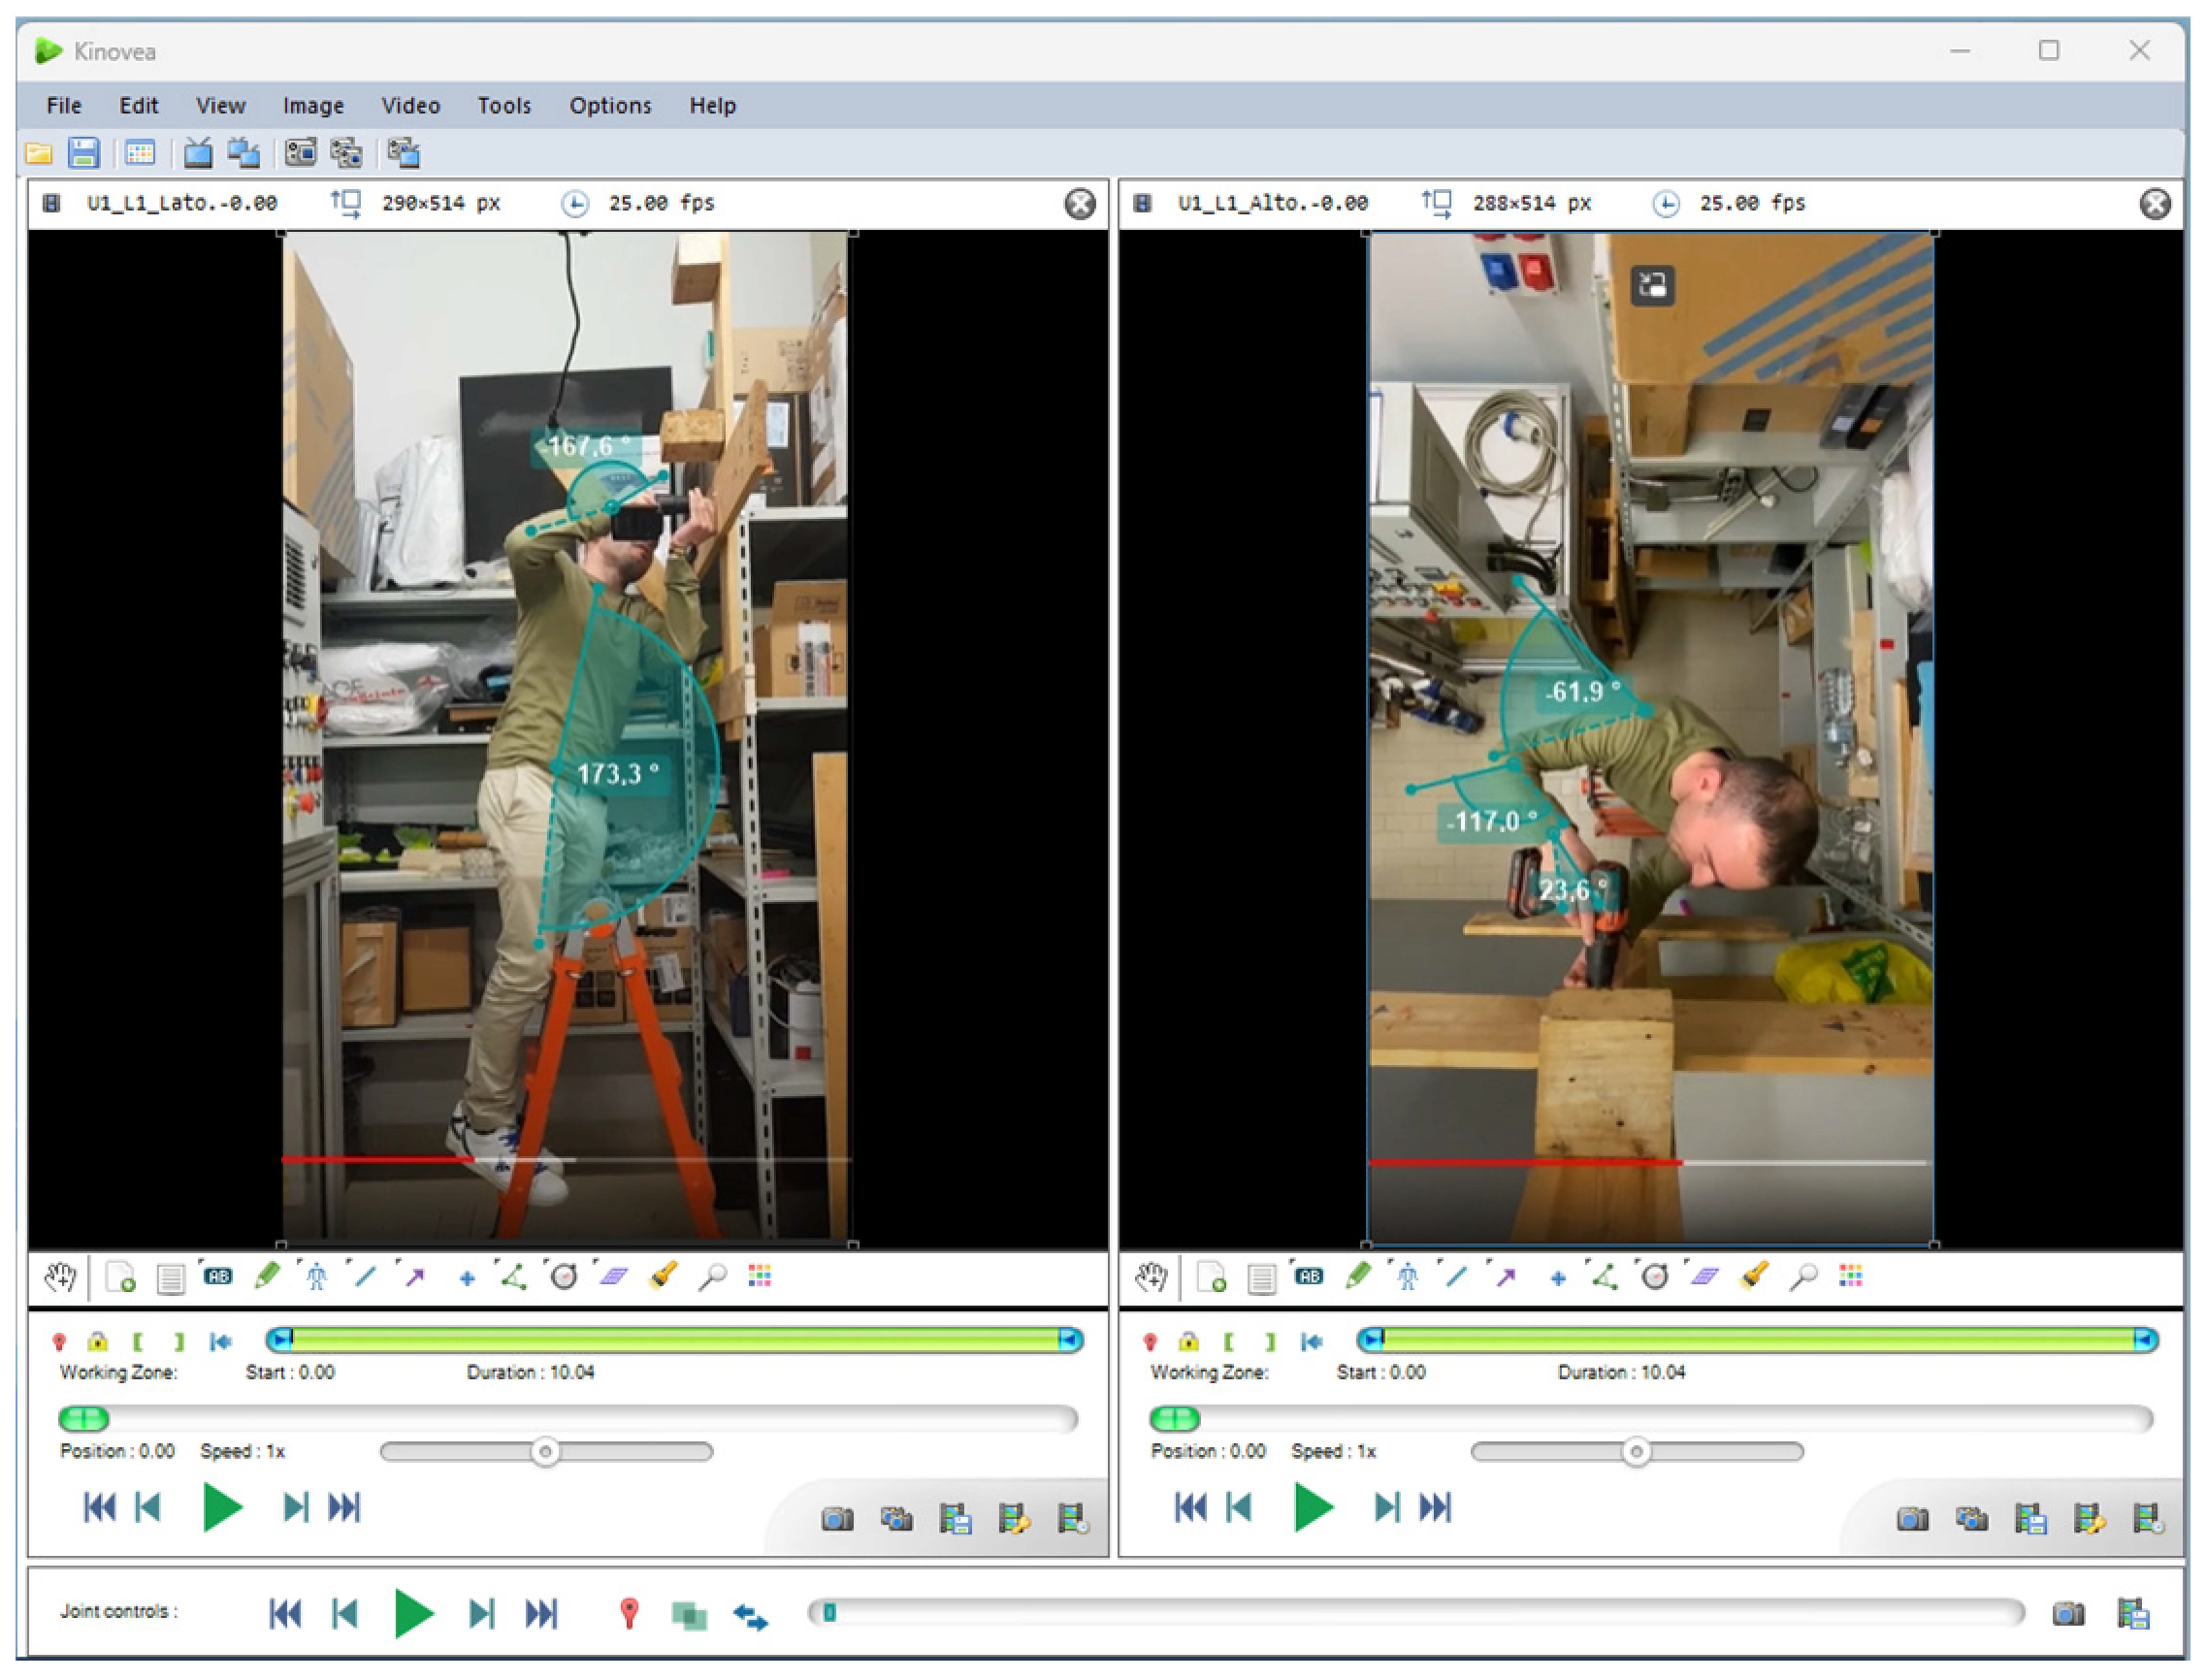2207x1680 pixels.
Task: Take snapshot of the left video
Action: pos(837,1520)
